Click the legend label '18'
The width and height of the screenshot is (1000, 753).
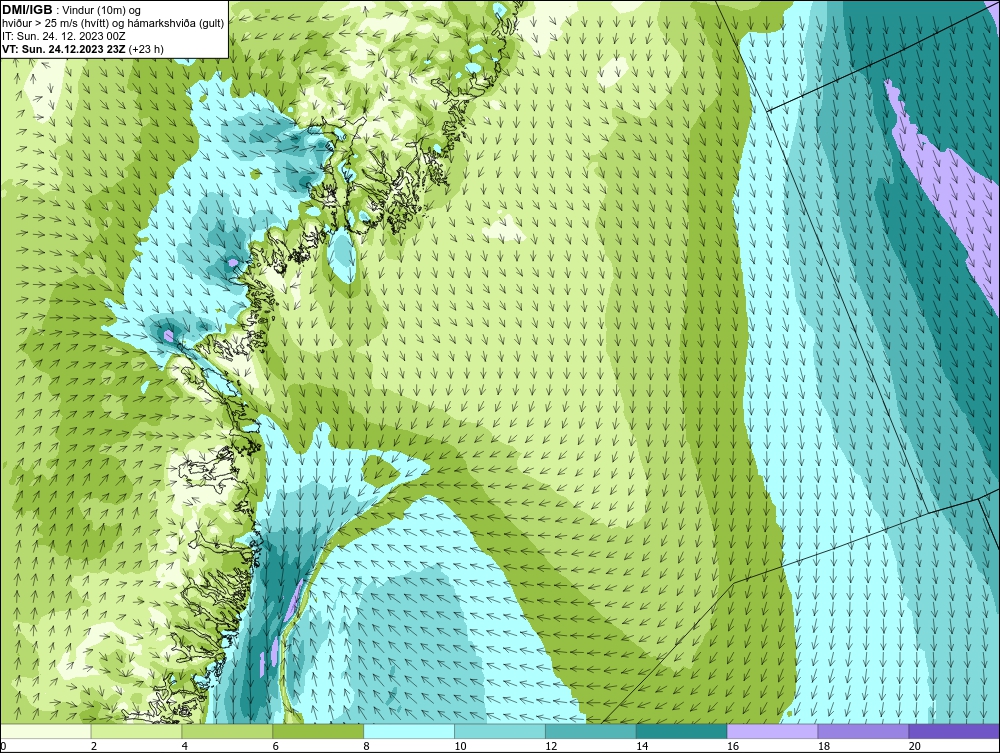823,746
